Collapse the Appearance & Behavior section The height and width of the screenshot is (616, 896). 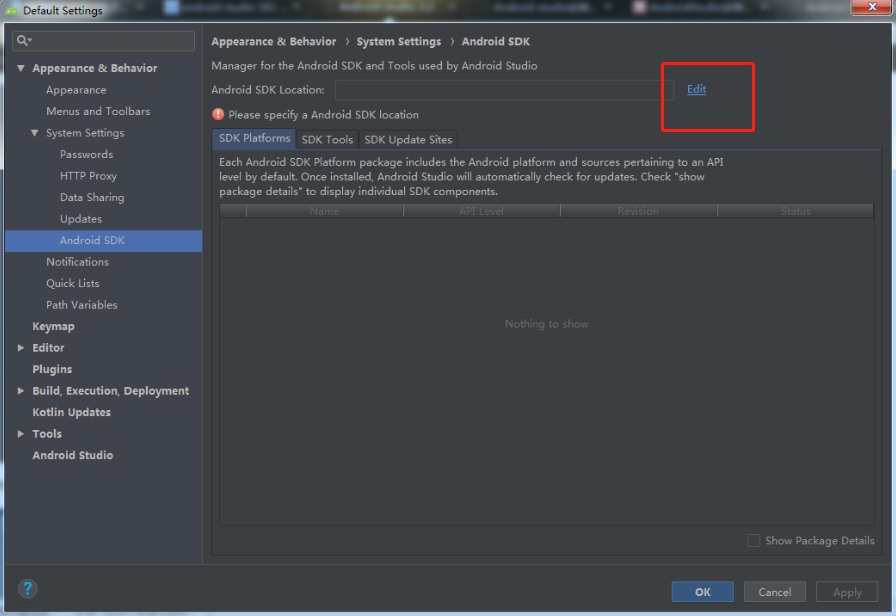pyautogui.click(x=22, y=67)
